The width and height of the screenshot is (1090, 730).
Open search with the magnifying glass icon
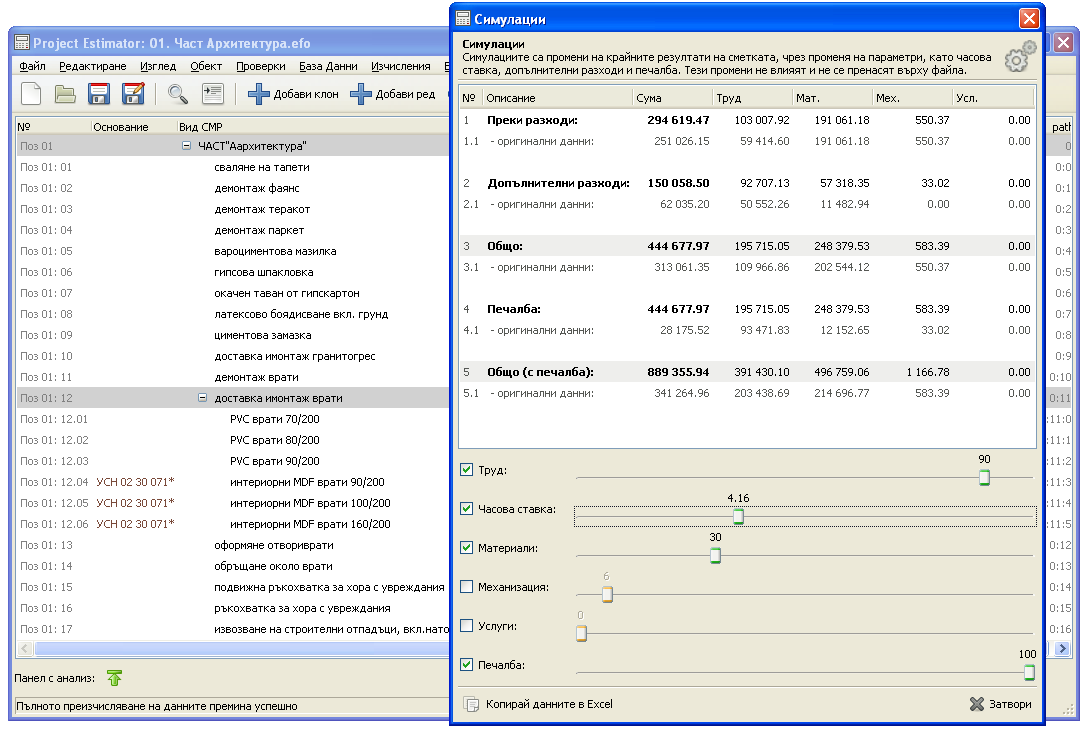click(x=178, y=94)
